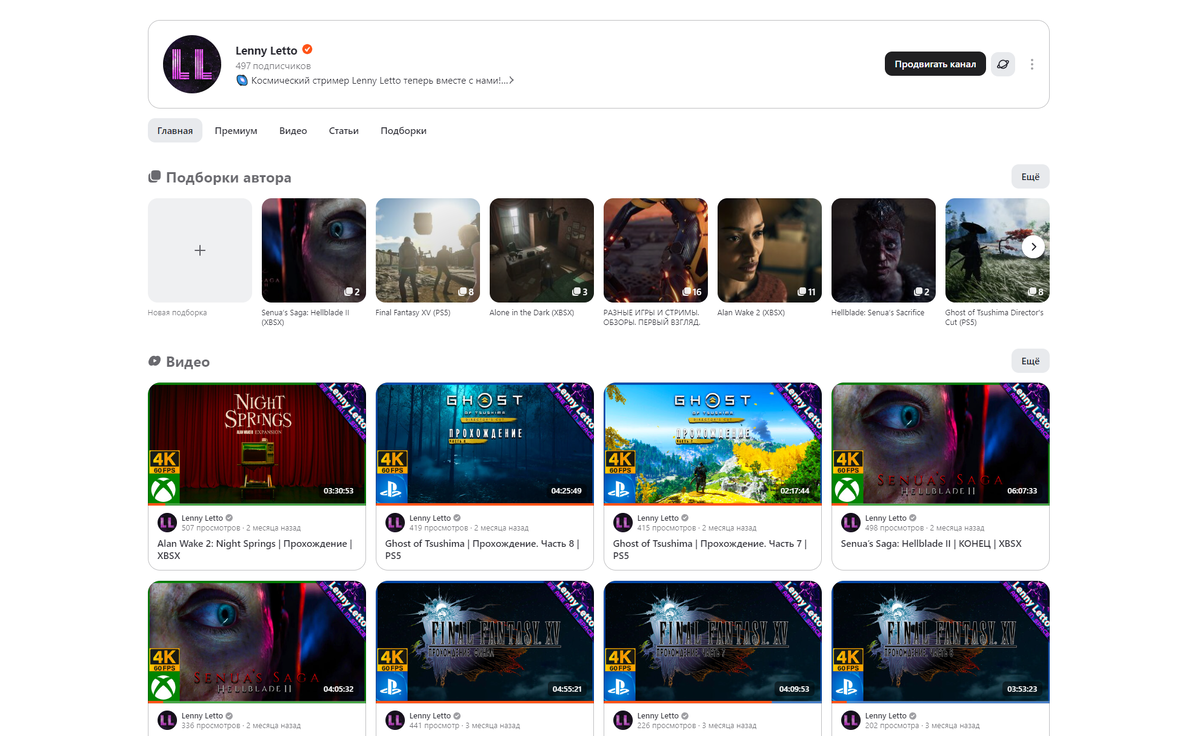1200x736 pixels.
Task: Click the Новая подборка label
Action: coord(177,313)
